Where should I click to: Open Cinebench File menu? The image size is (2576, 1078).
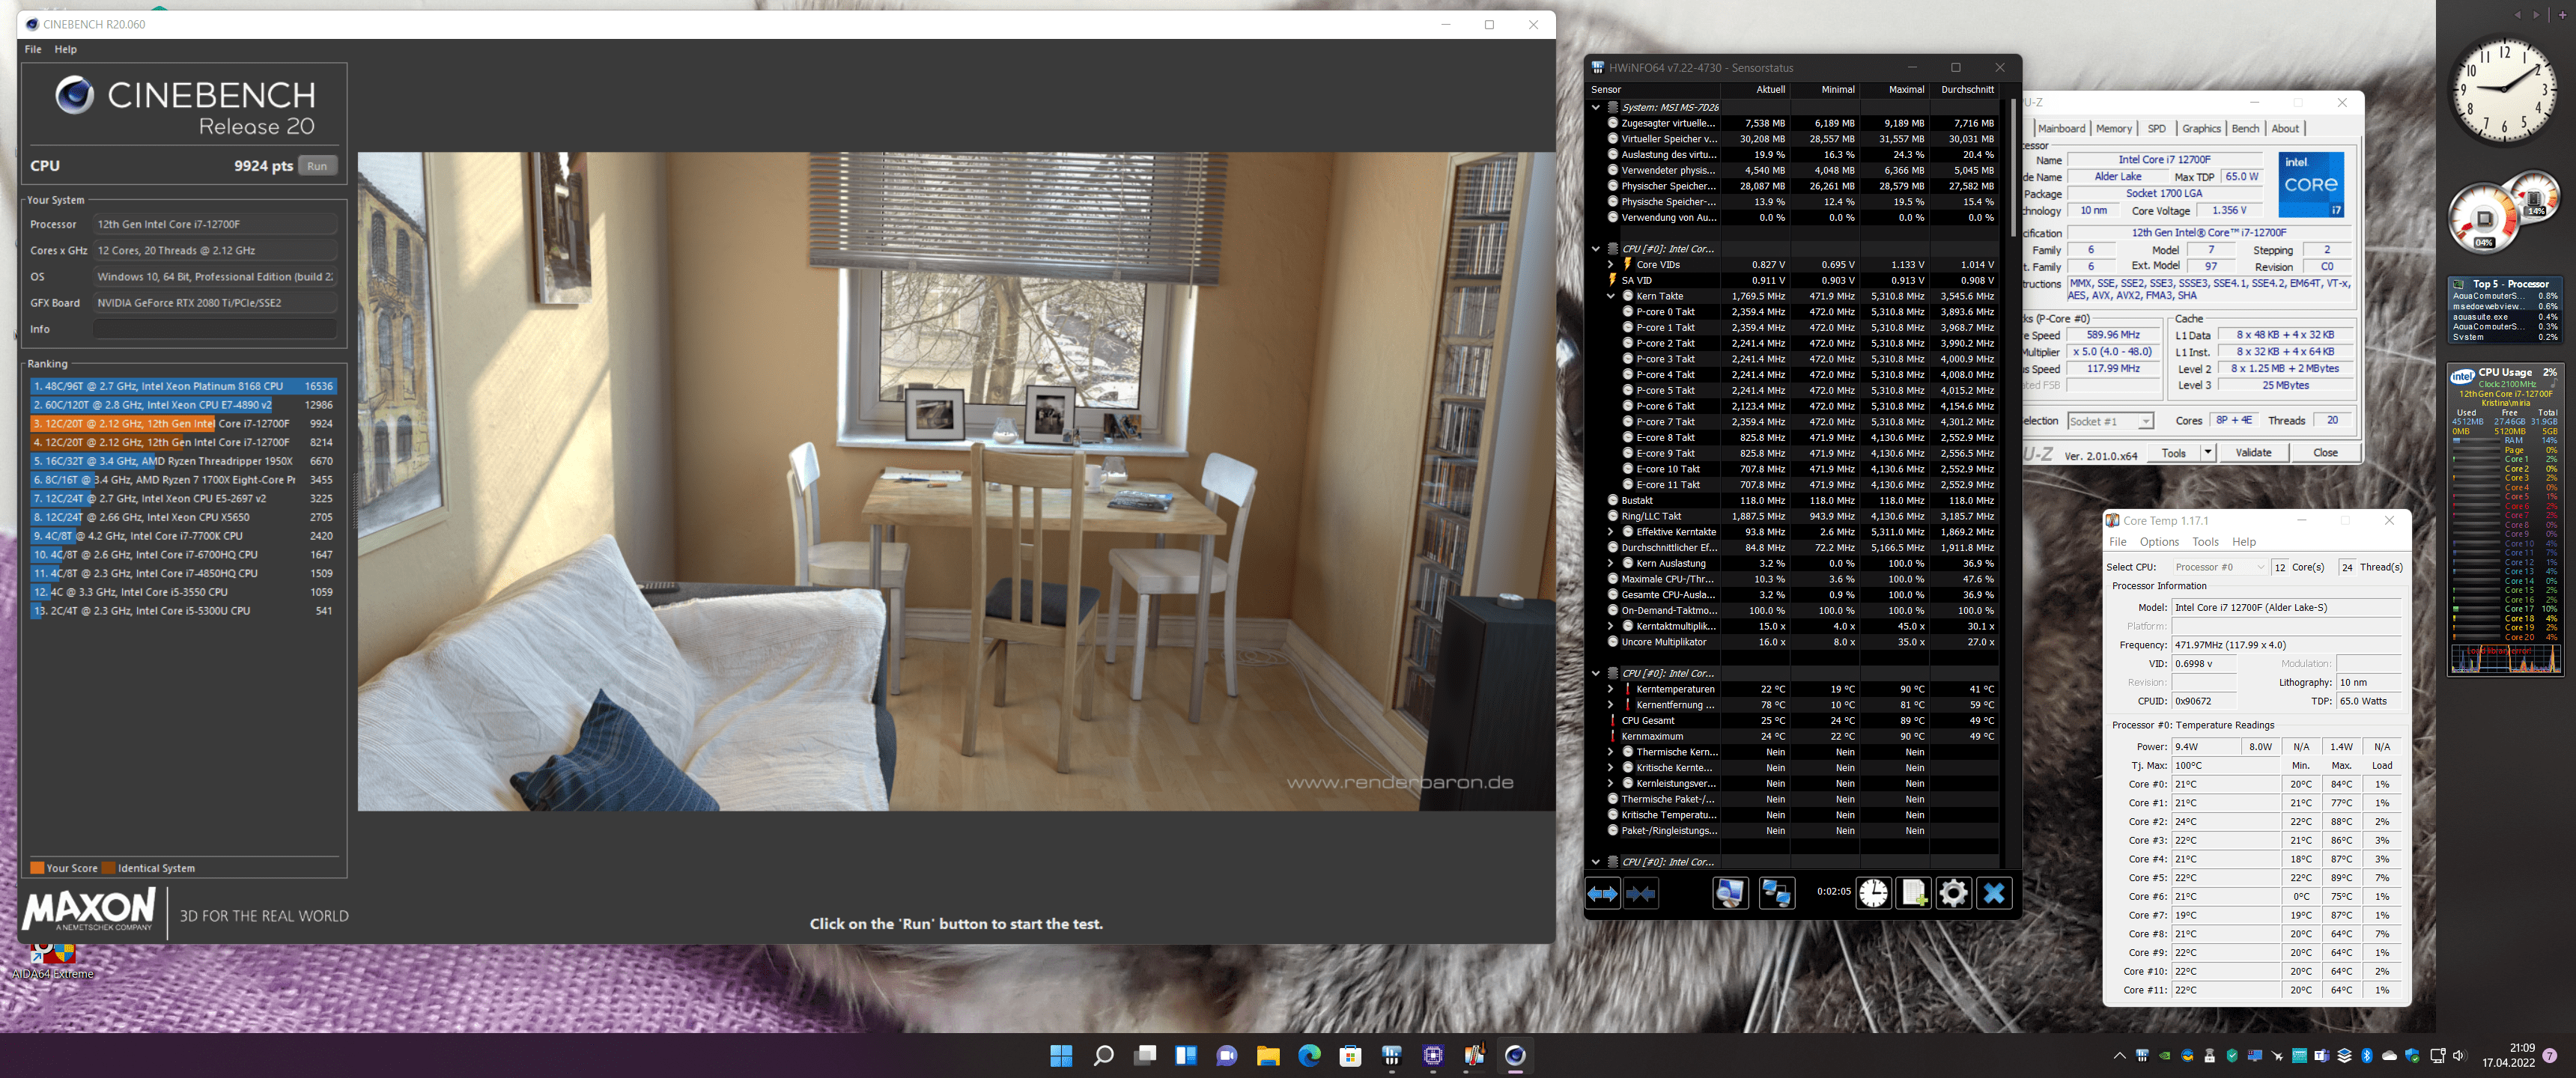tap(33, 49)
